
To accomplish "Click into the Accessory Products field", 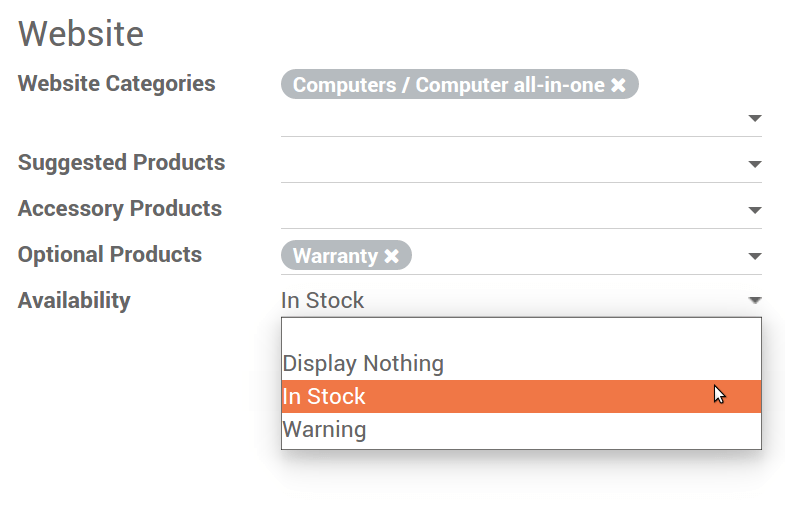I will point(510,210).
